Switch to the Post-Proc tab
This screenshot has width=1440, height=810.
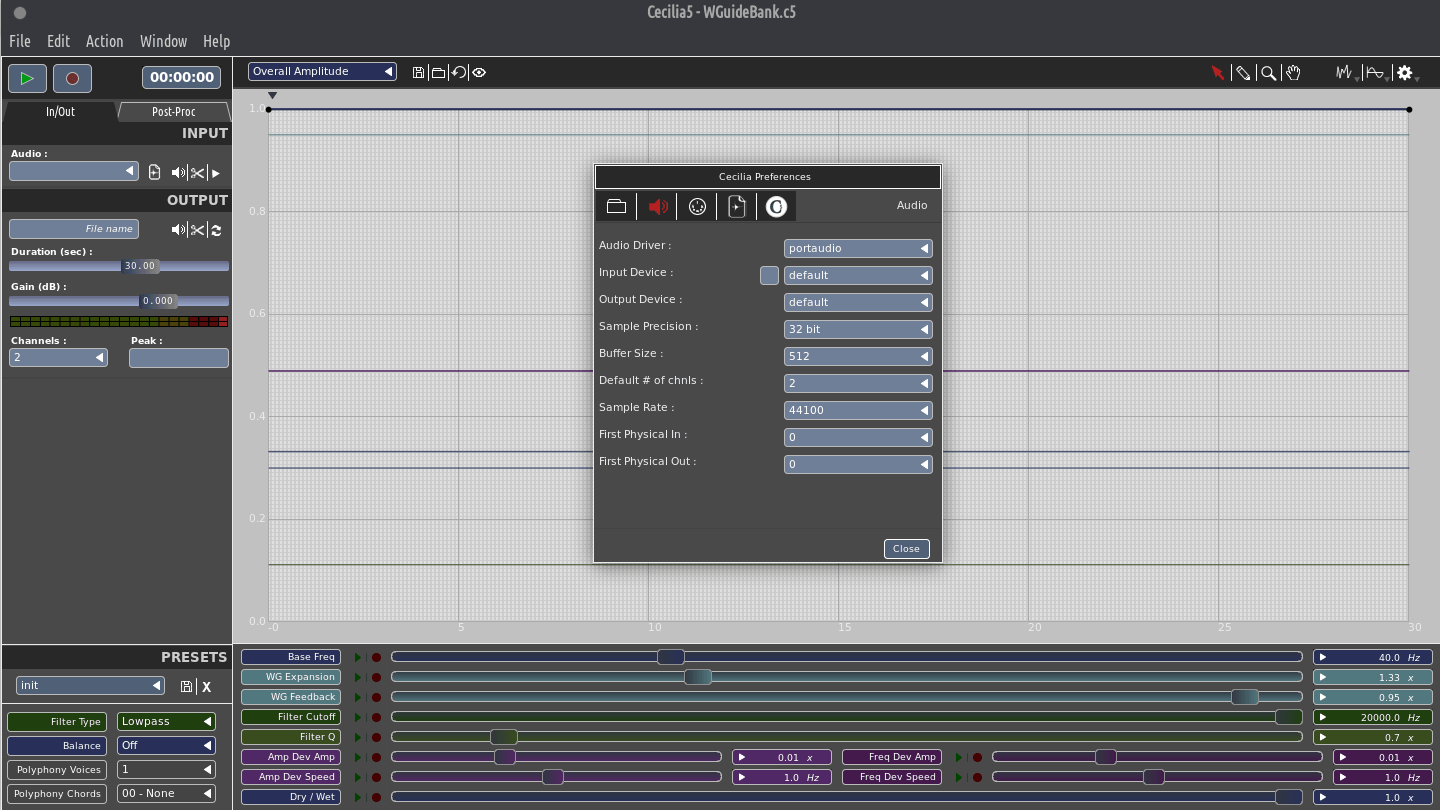[x=173, y=111]
